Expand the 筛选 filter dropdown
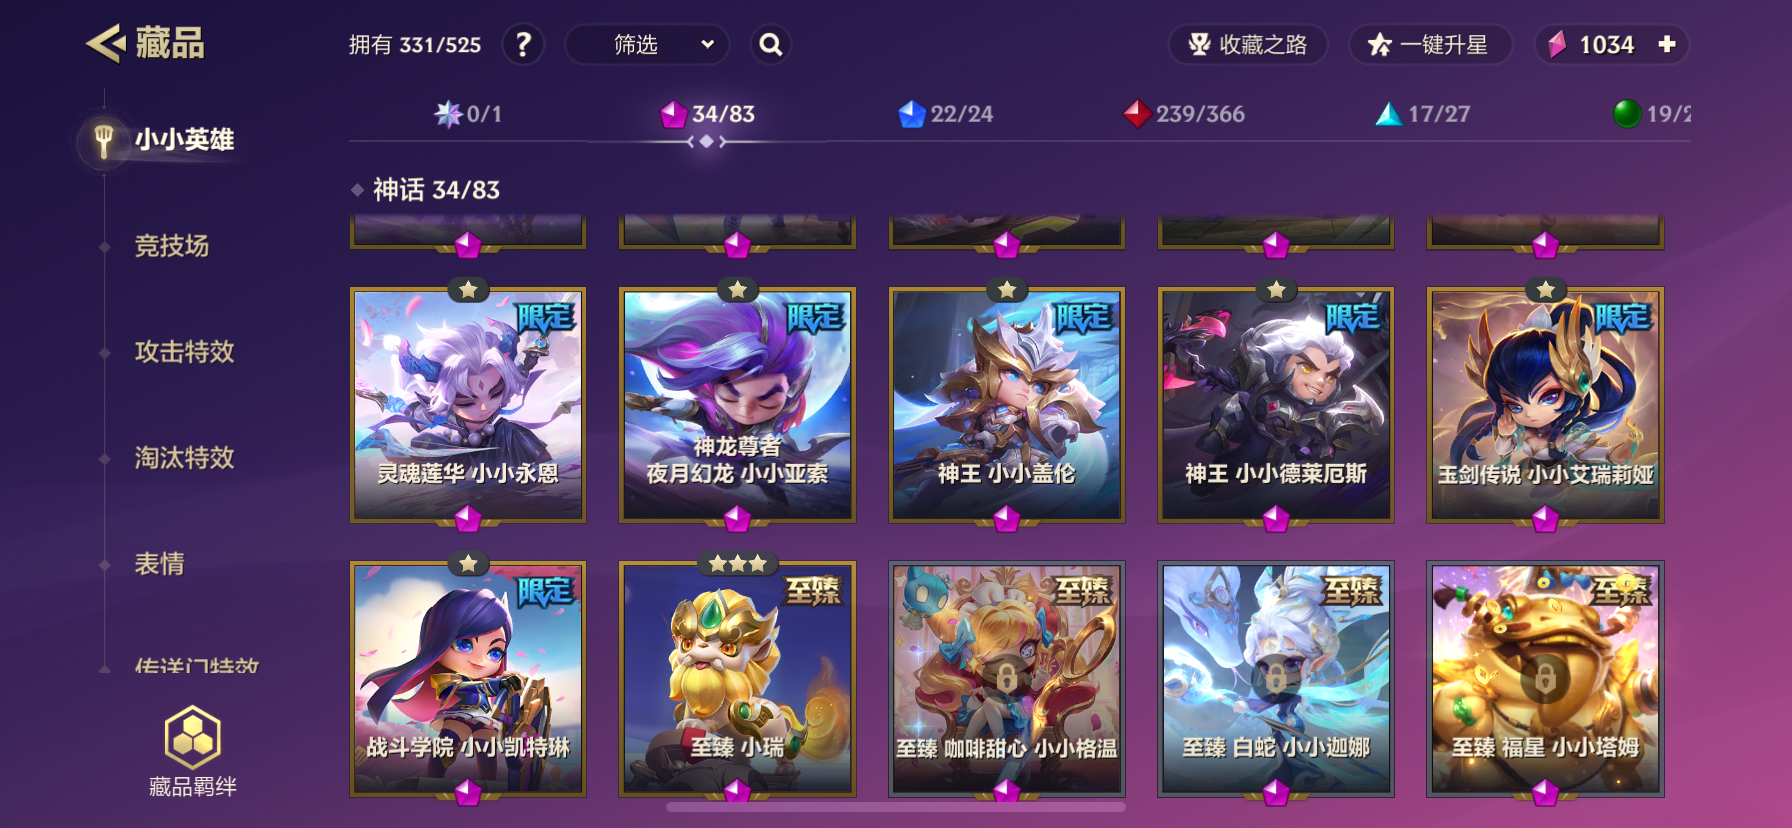The height and width of the screenshot is (828, 1792). coord(647,44)
